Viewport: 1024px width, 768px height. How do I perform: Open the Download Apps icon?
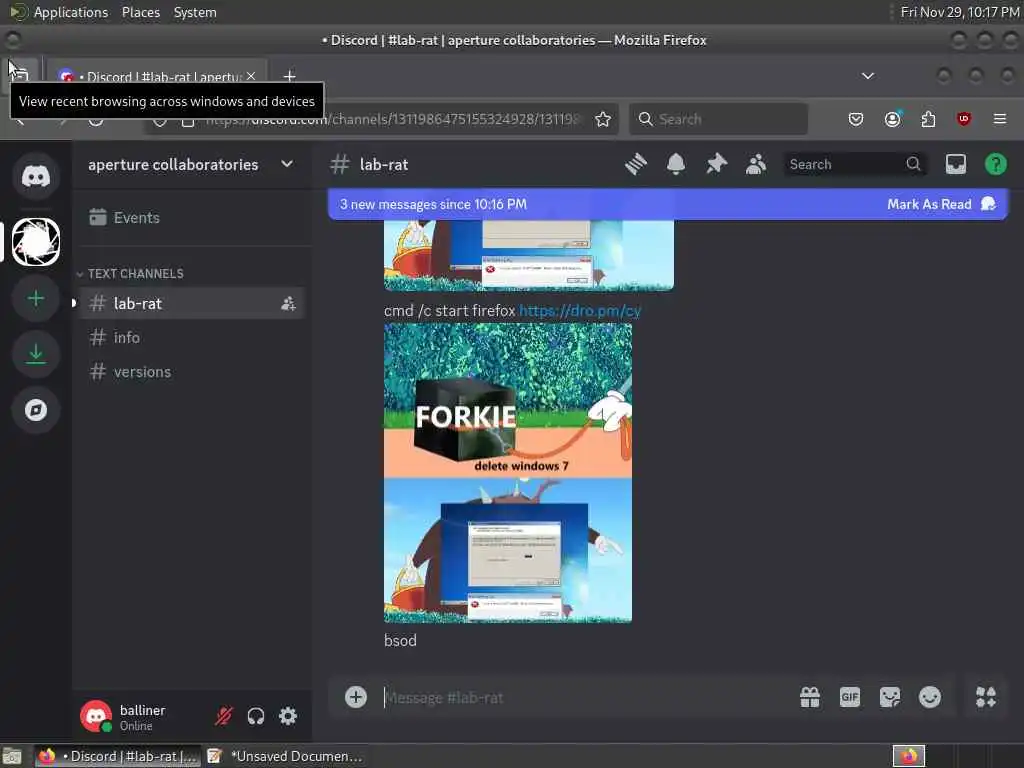tap(36, 354)
